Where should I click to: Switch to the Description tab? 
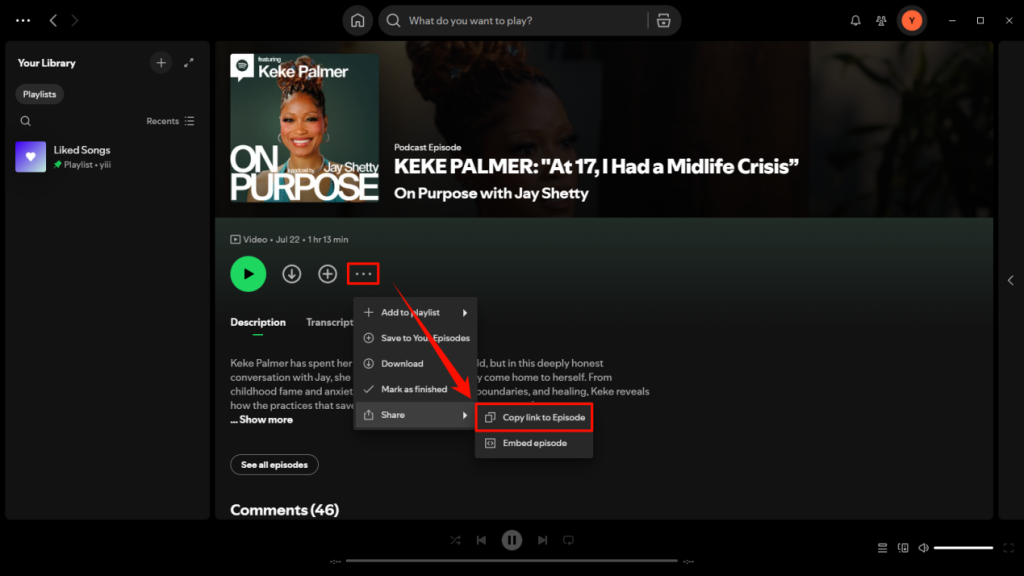258,322
